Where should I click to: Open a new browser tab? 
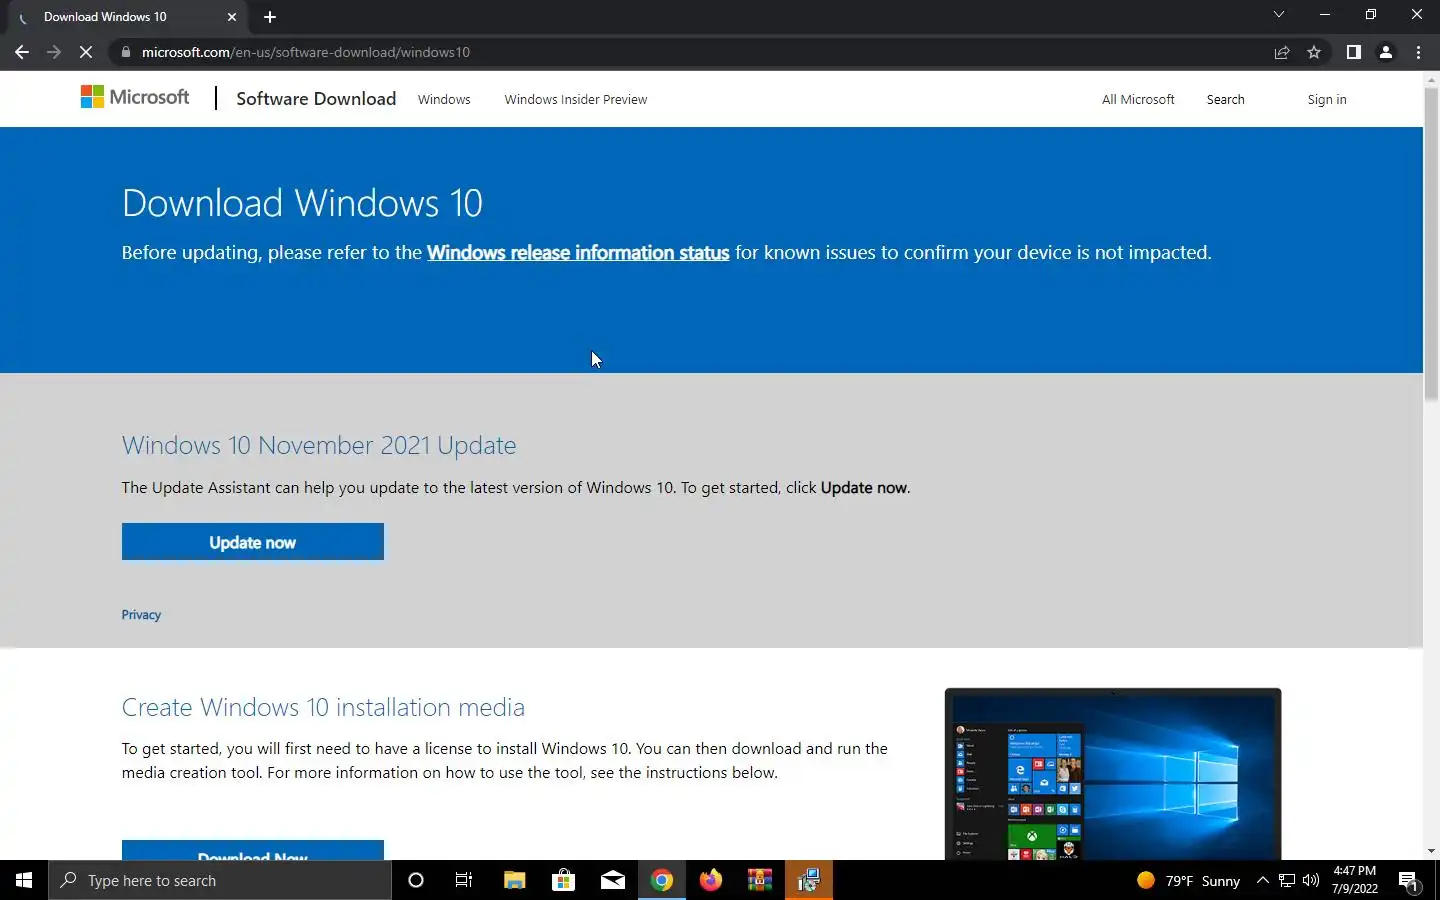coord(270,17)
